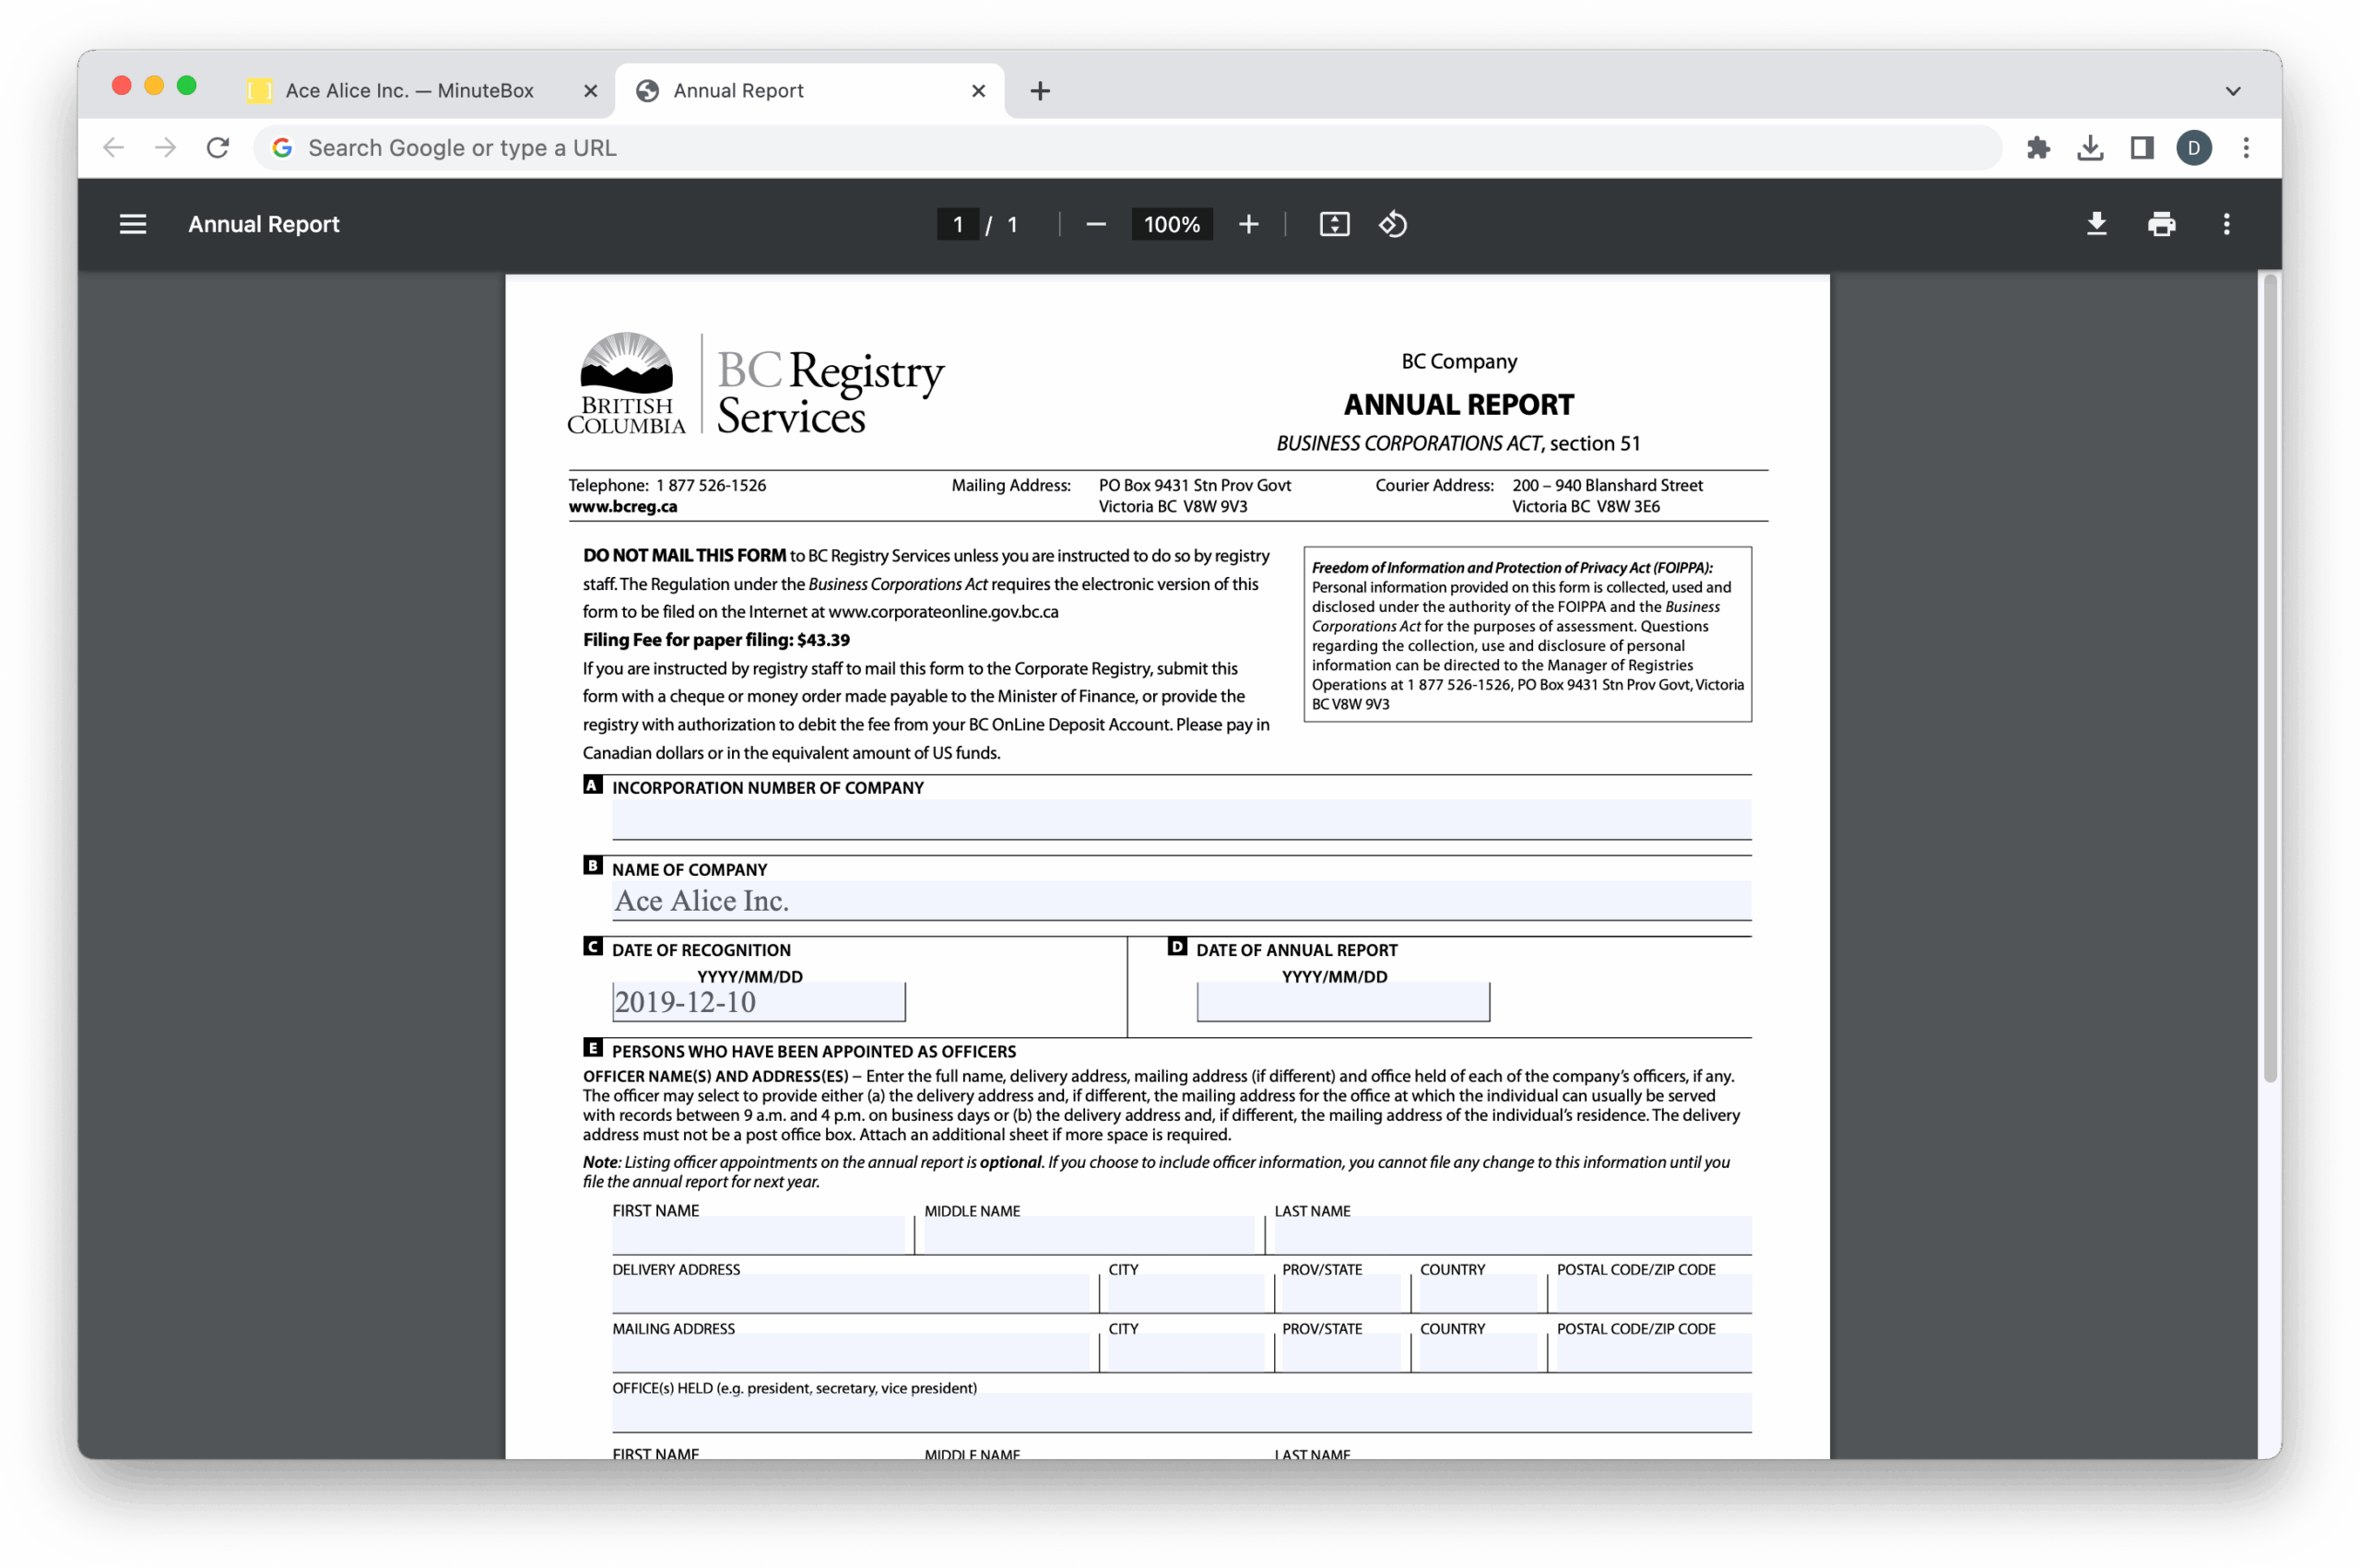Click the PDF zoom out minus button
Screen dimensions: 2360x1568
[1096, 224]
